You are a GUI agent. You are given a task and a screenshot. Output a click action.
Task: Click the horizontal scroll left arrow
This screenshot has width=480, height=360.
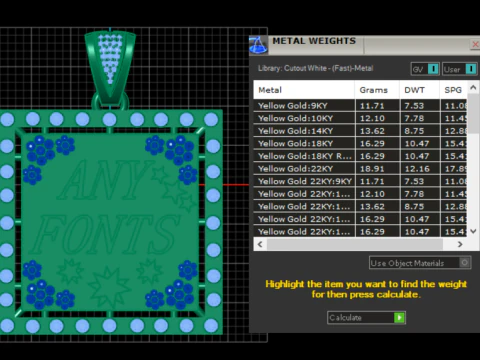260,244
